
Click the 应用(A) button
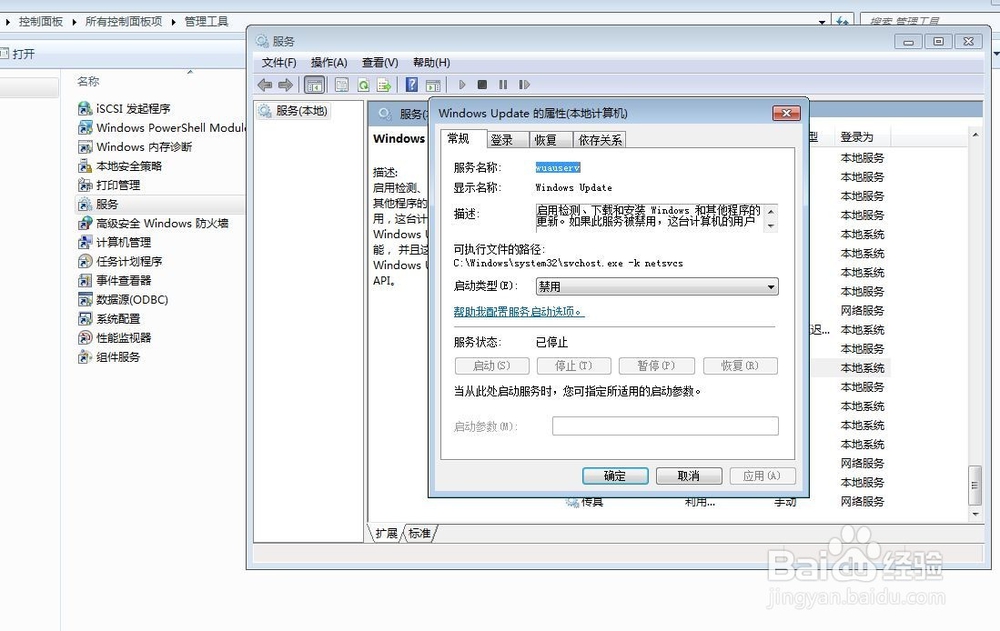762,476
